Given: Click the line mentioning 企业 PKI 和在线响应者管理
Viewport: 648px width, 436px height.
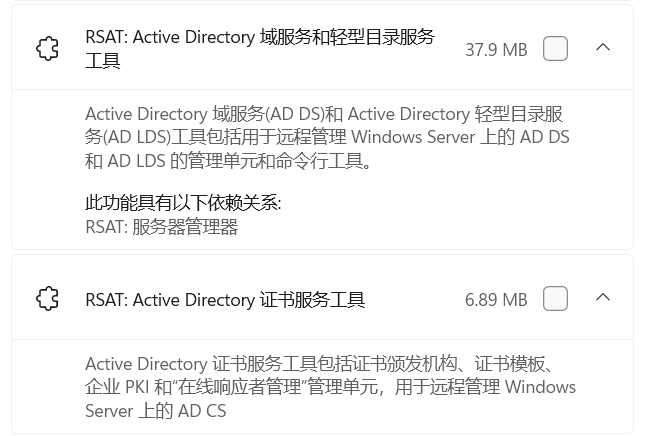Looking at the screenshot, I should pos(330,387).
